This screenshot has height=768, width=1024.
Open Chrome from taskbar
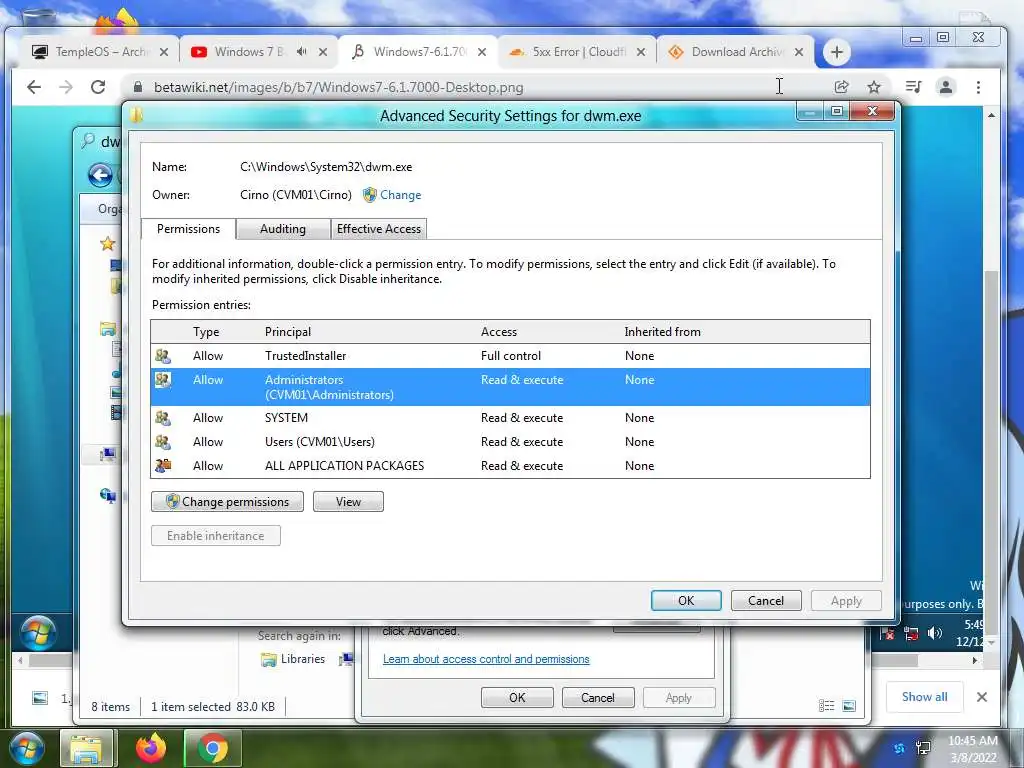[x=212, y=748]
